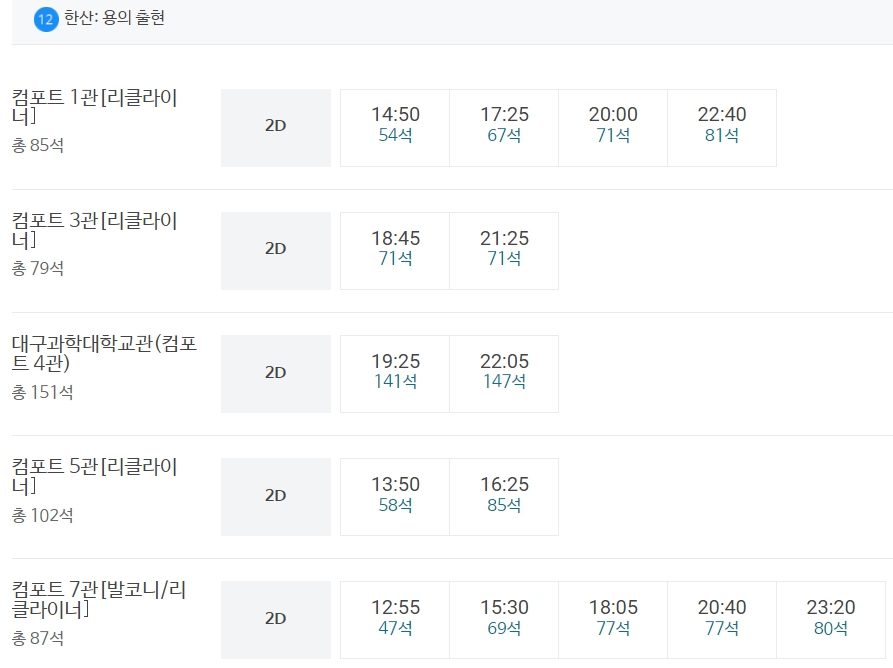Book the 13:50 showtime in 컴포트 5관

tap(393, 496)
